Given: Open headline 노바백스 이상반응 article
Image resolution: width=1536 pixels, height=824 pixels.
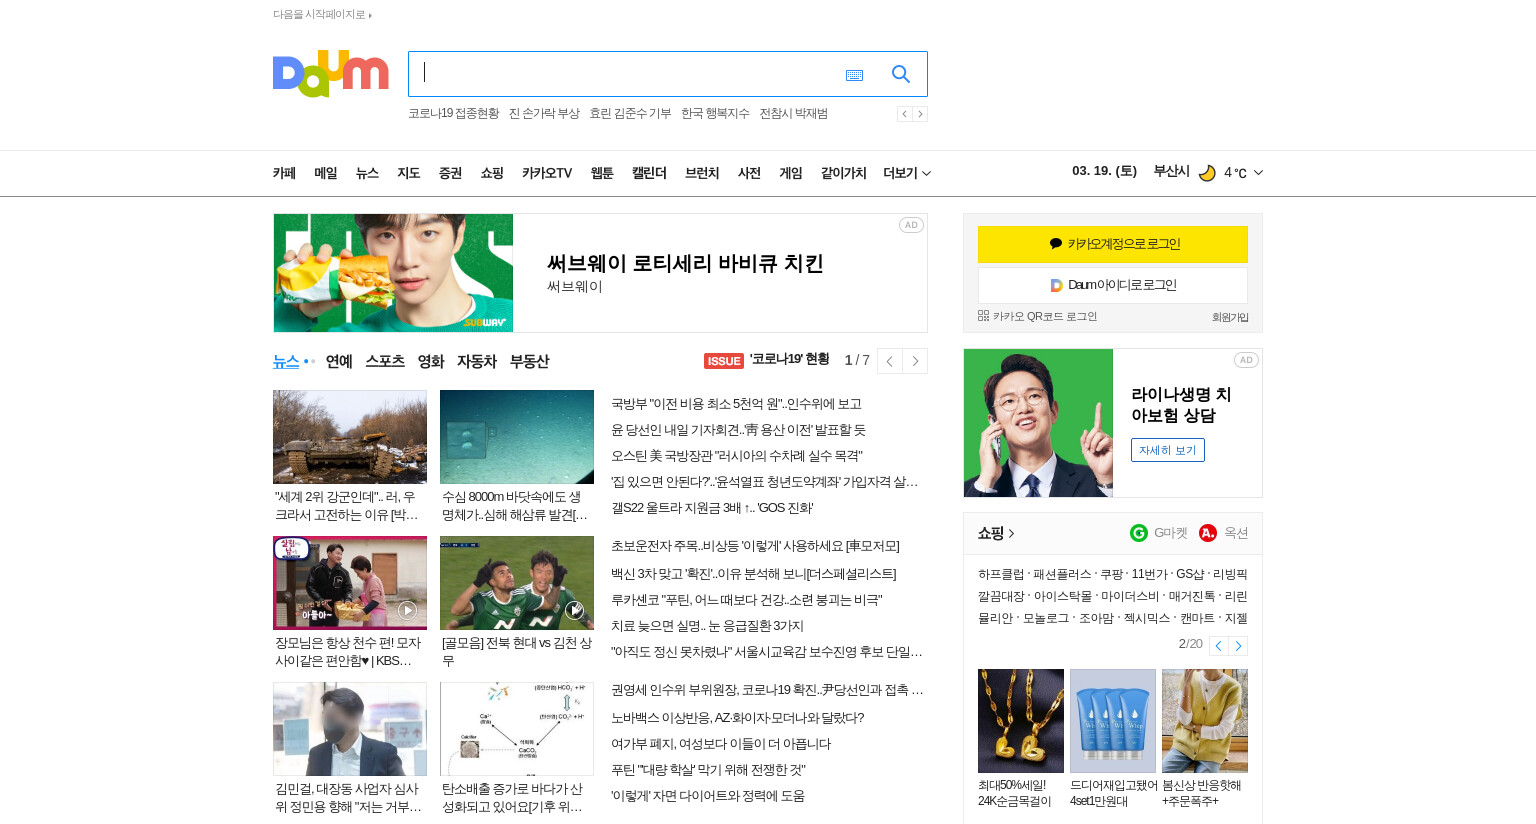Looking at the screenshot, I should [737, 718].
